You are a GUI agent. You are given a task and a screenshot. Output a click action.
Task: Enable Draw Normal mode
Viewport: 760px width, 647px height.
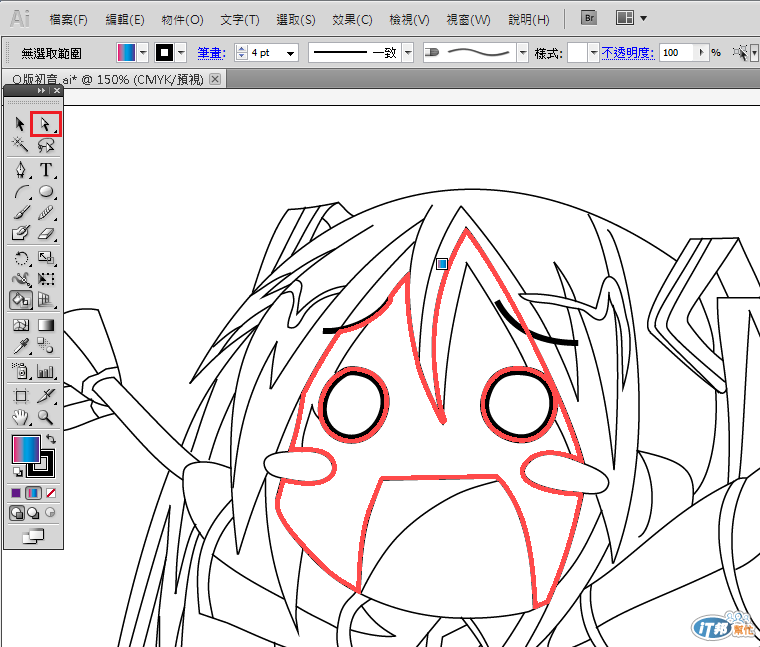(x=16, y=513)
